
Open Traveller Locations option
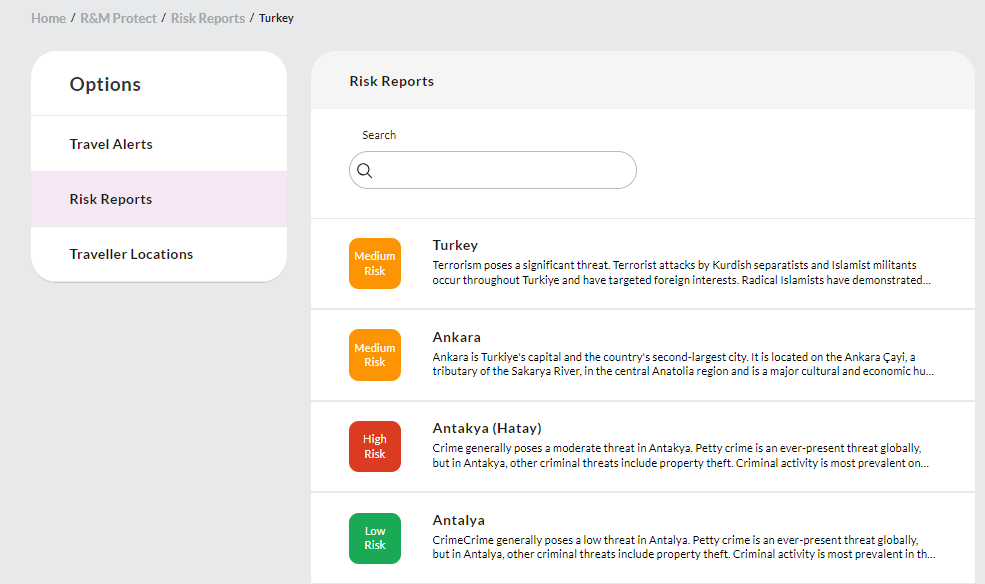coord(159,254)
